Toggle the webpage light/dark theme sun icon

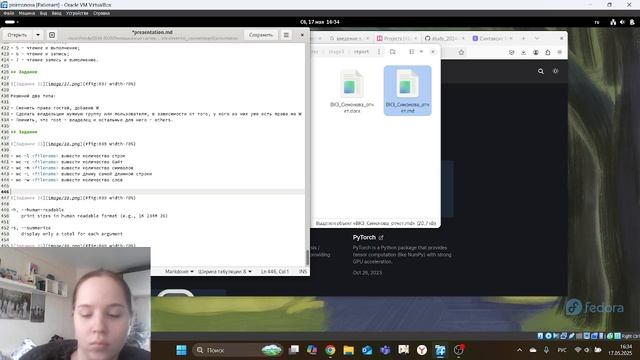556,71
